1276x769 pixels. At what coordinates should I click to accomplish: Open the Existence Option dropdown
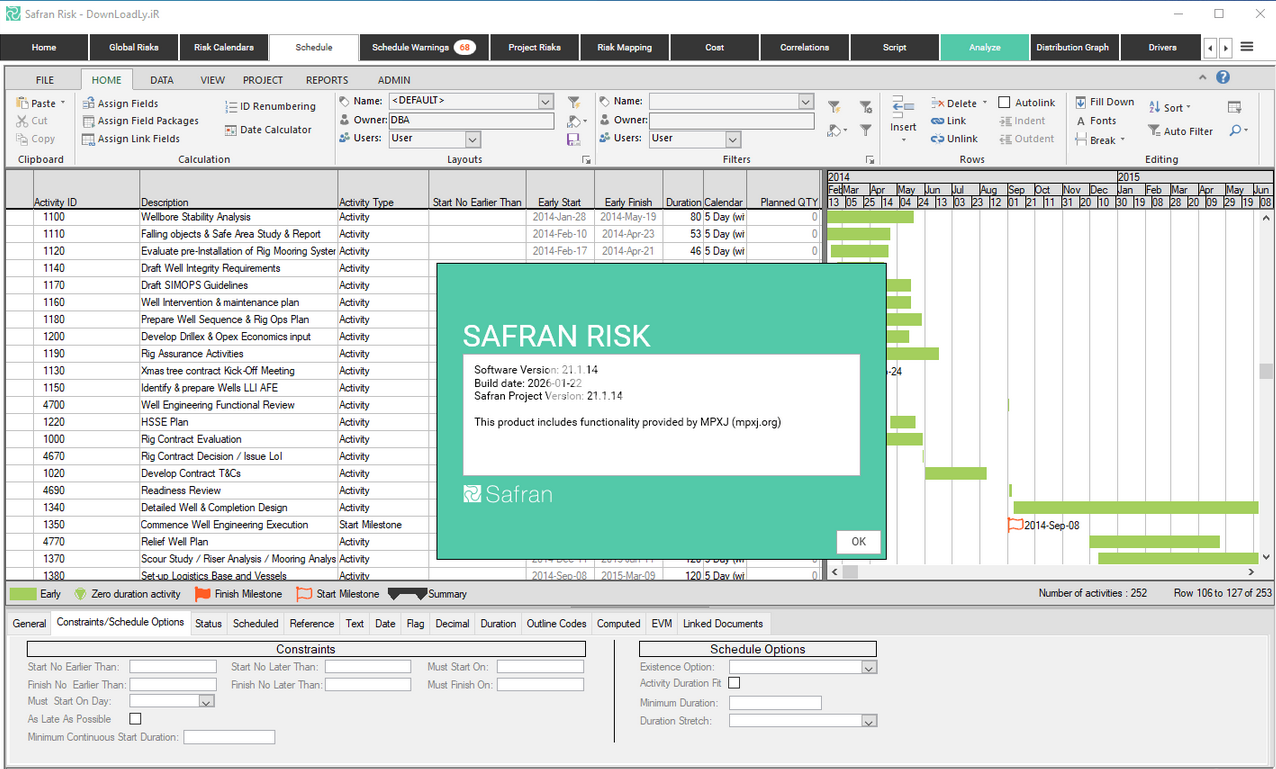[x=869, y=668]
